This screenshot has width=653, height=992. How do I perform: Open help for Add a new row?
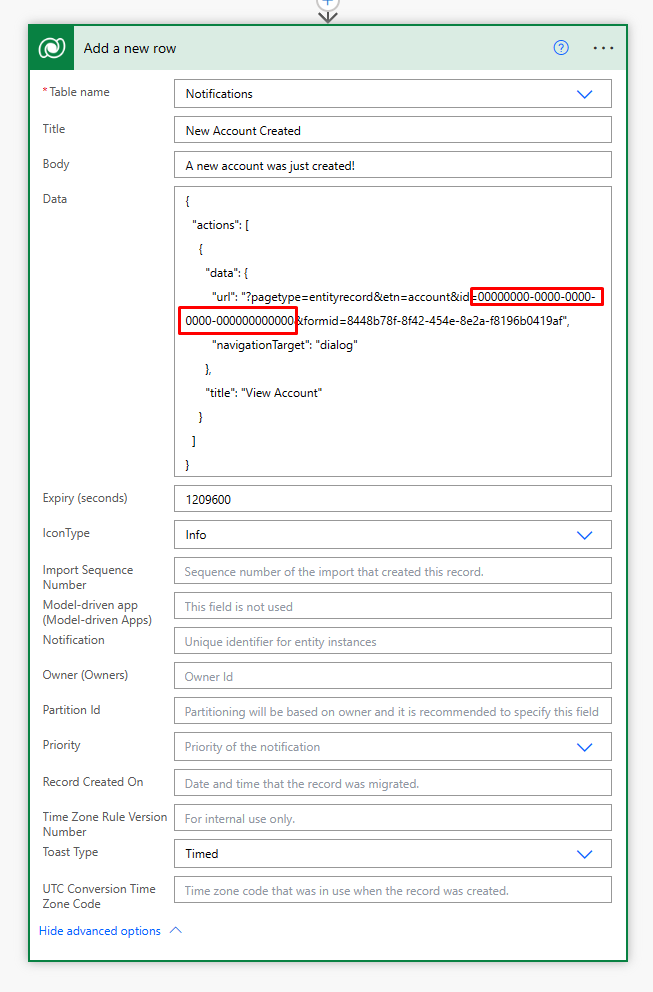point(561,48)
